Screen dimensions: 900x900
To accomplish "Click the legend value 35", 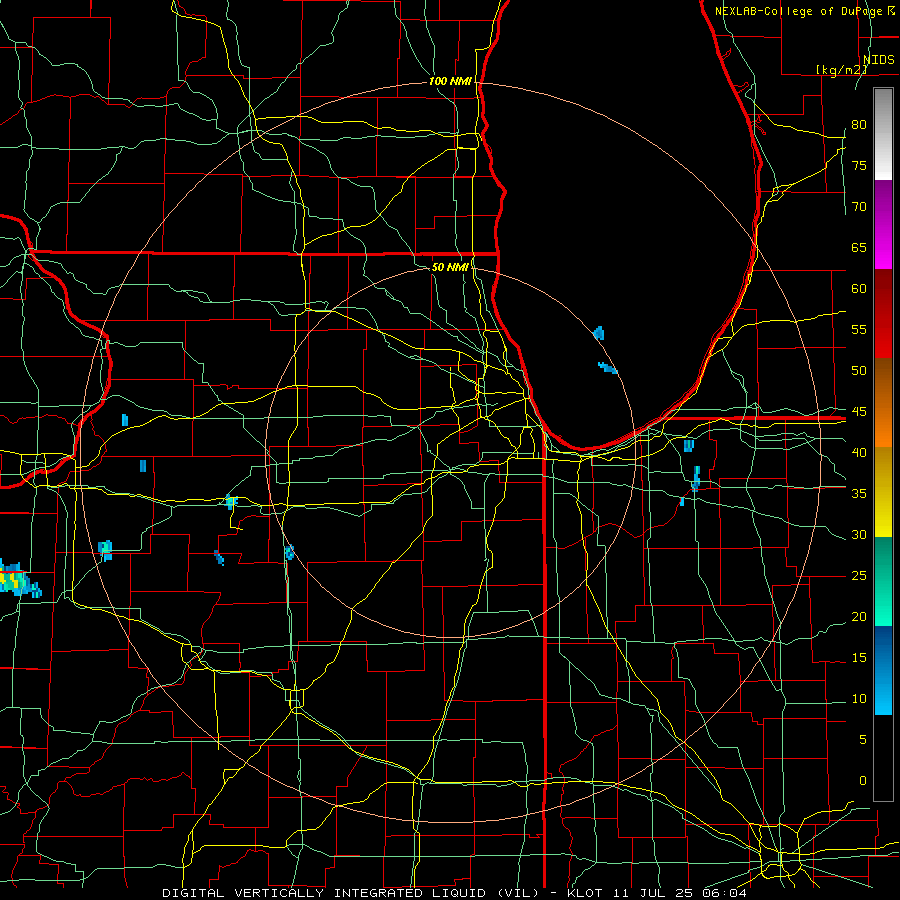I will click(x=859, y=494).
